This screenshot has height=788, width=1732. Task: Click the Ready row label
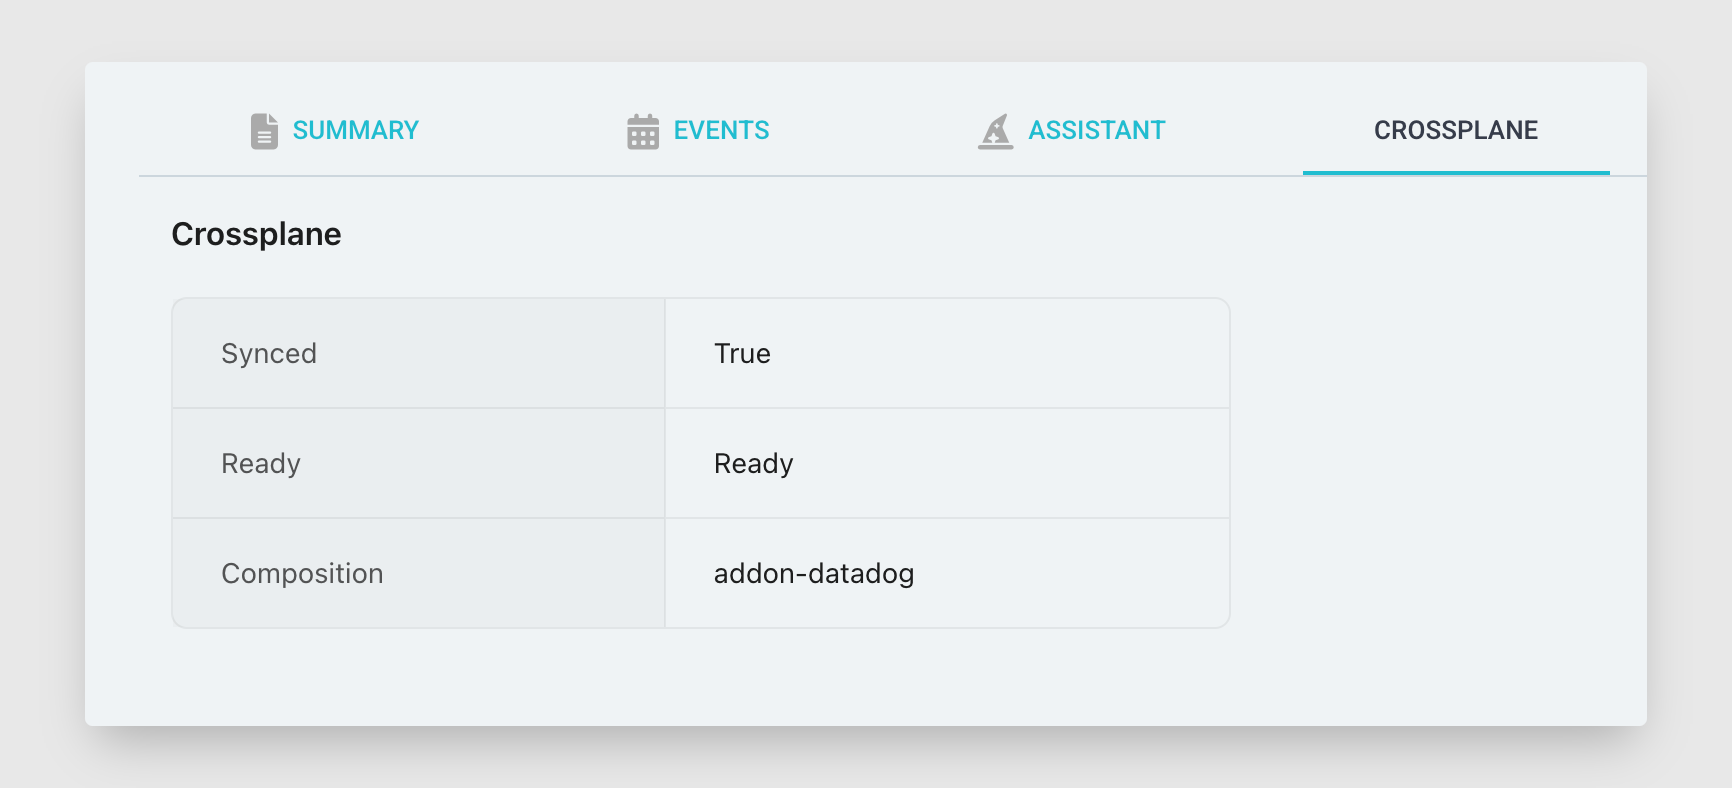pos(261,463)
